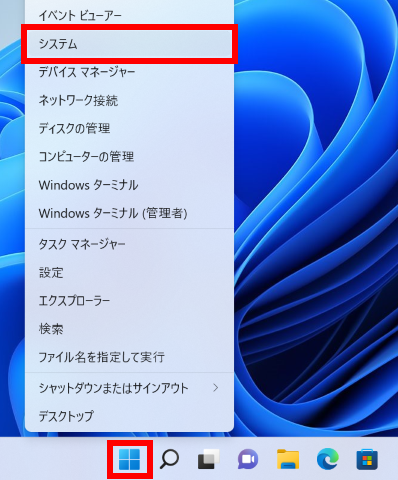Open Microsoft Store from the taskbar
Viewport: 398px width, 480px height.
[x=367, y=459]
